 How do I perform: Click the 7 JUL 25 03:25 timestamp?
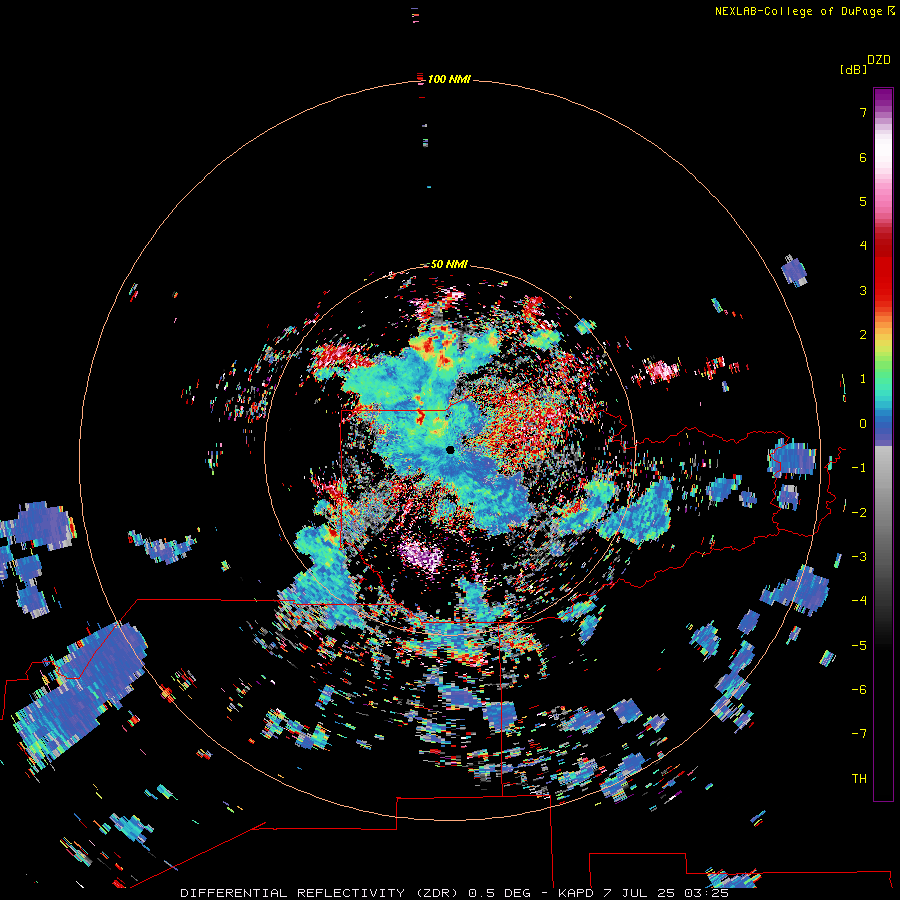[x=666, y=893]
